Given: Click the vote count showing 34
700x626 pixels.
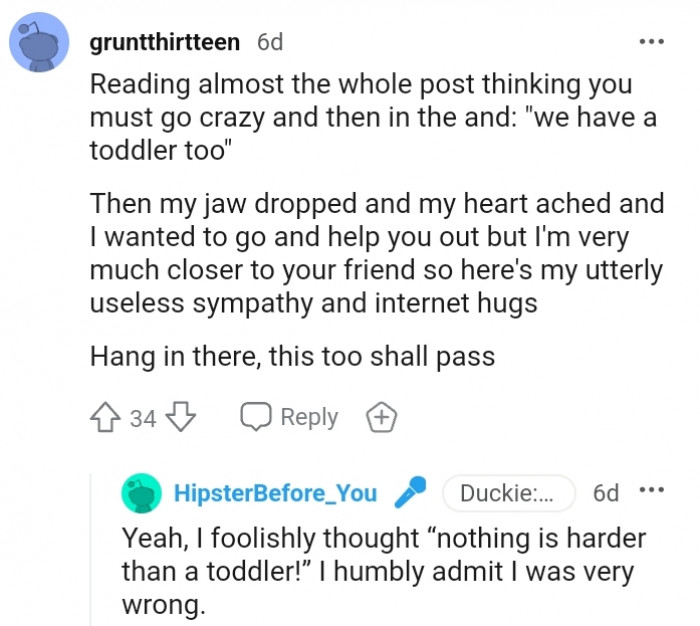Looking at the screenshot, I should pyautogui.click(x=142, y=418).
